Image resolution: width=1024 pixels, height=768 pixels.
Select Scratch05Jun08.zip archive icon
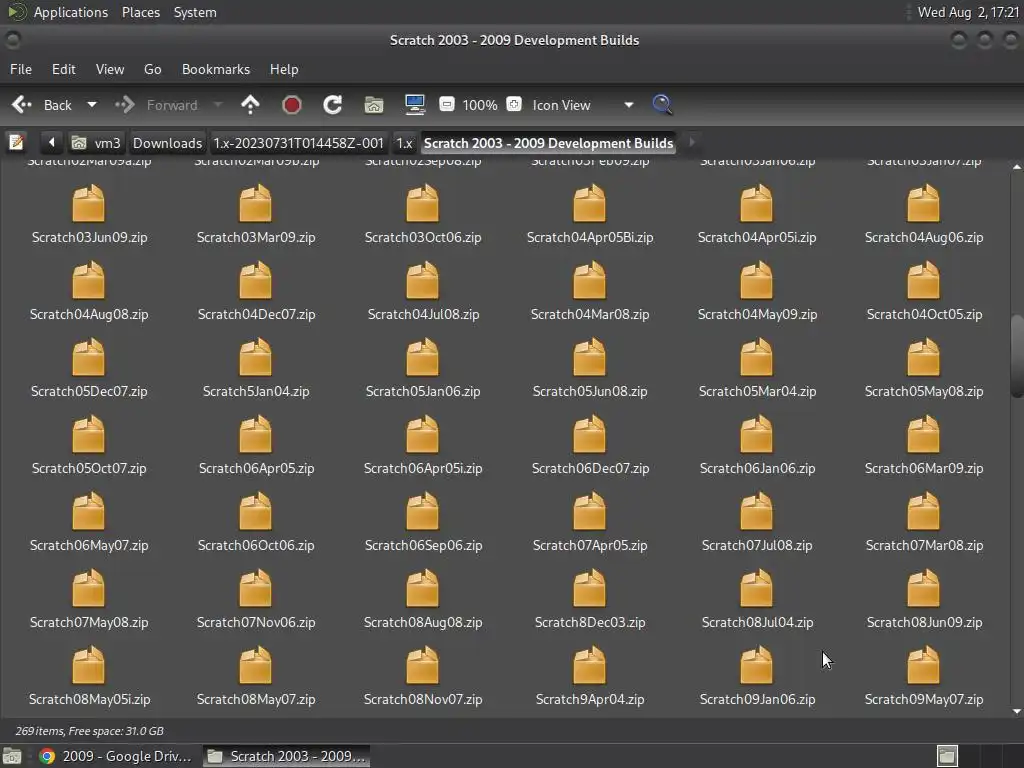tap(589, 358)
